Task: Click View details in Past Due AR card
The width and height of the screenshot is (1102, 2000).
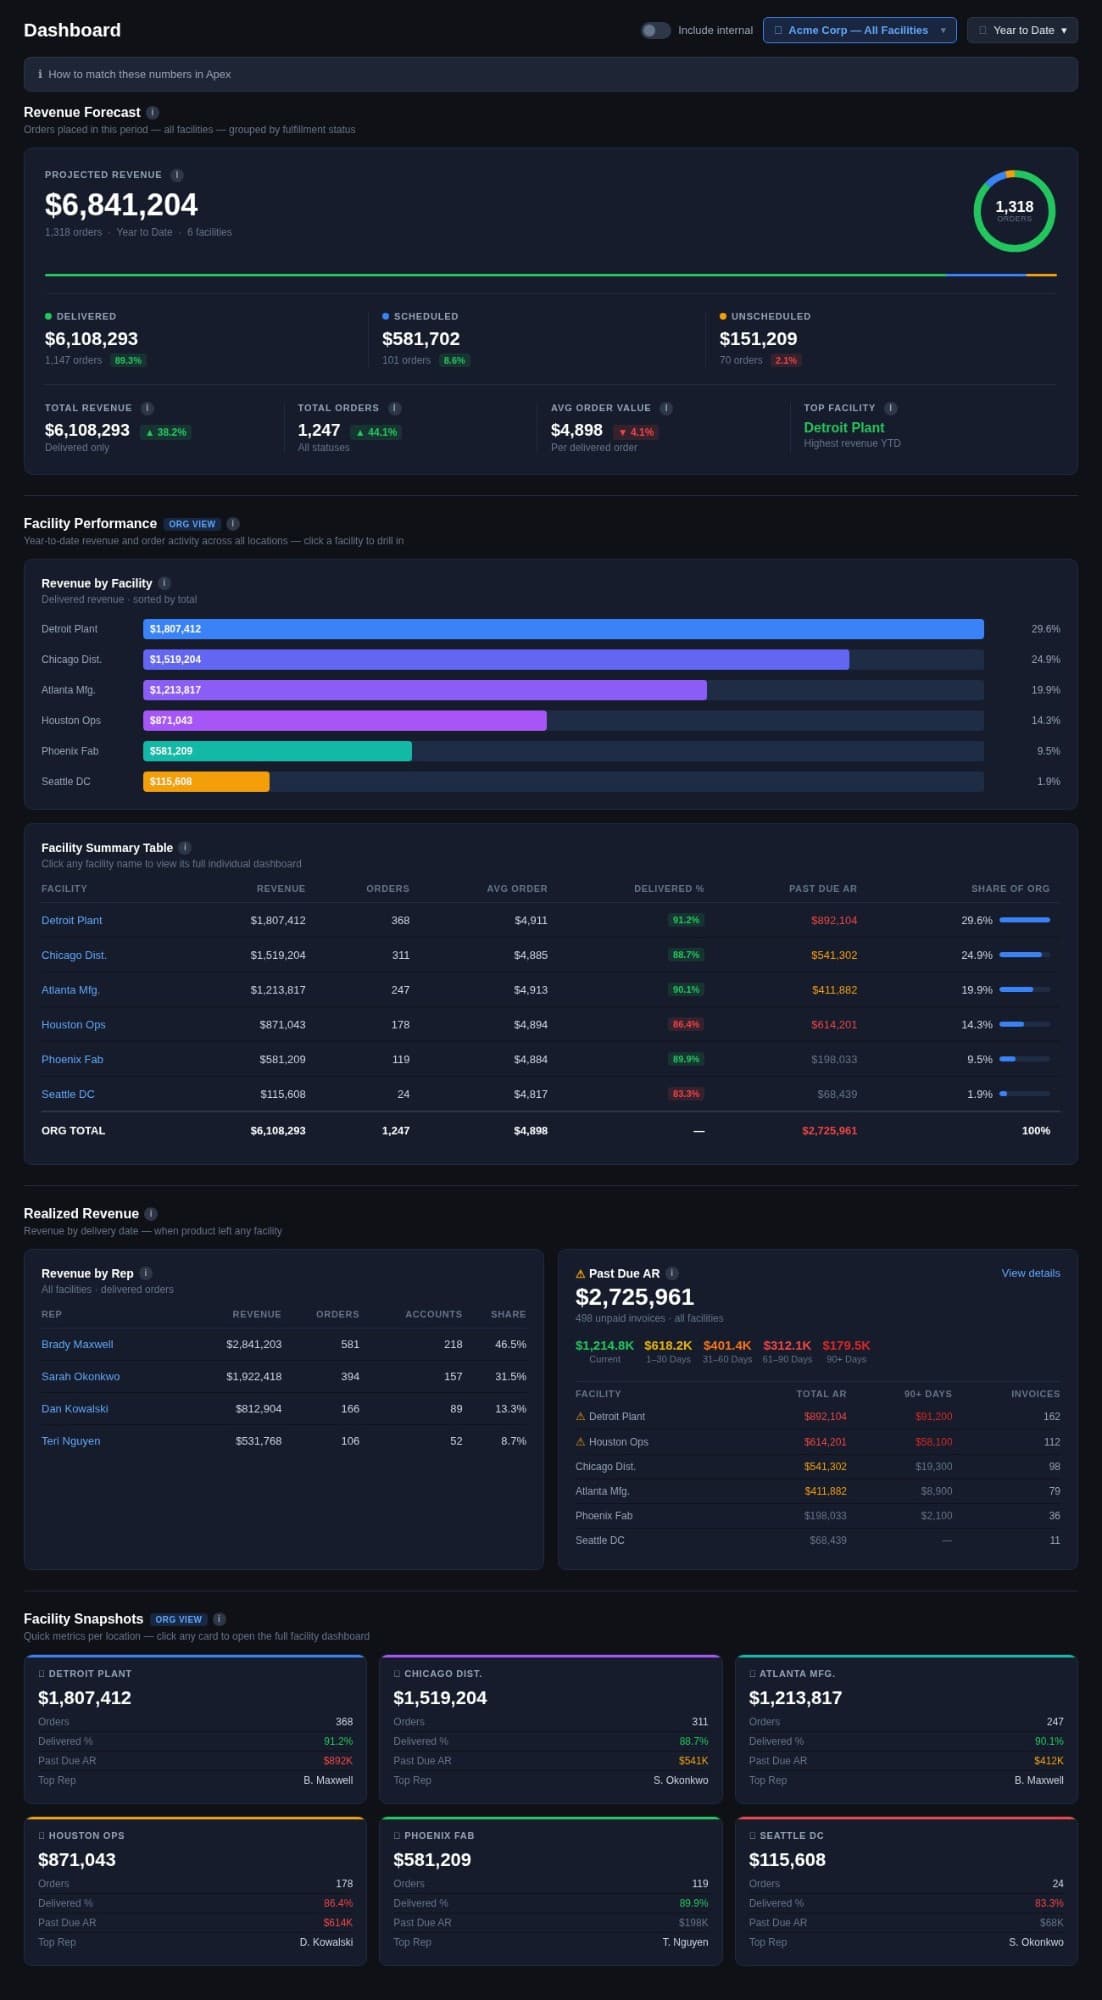Action: point(1031,1273)
